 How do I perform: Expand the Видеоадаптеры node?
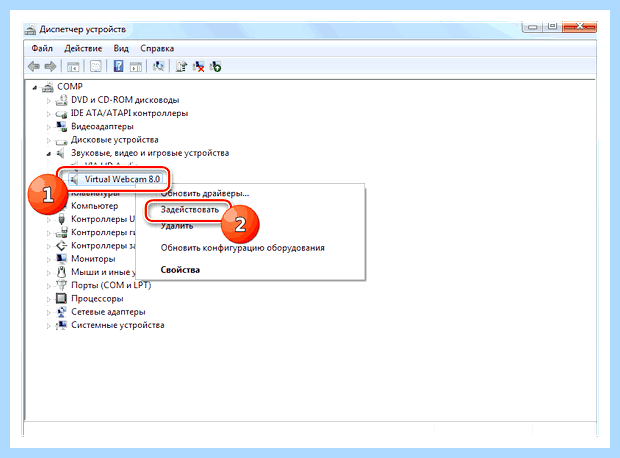49,127
